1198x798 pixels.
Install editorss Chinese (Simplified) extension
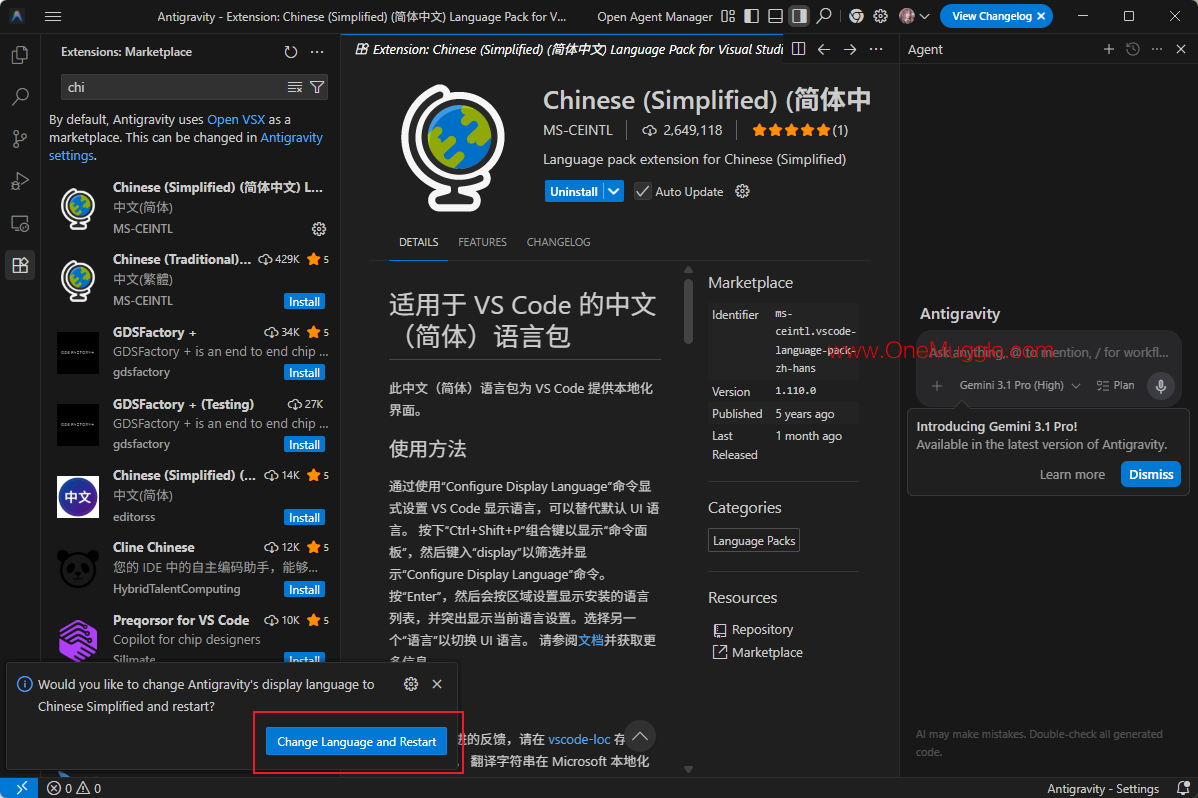(x=304, y=517)
